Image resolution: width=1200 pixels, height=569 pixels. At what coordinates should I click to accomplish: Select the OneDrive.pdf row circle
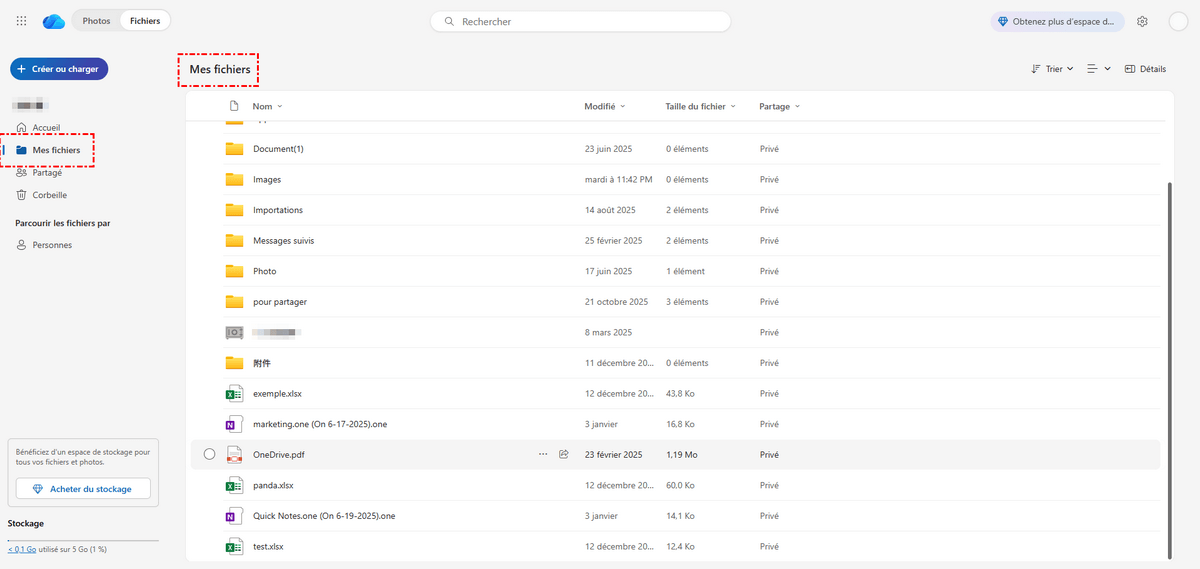pyautogui.click(x=209, y=454)
